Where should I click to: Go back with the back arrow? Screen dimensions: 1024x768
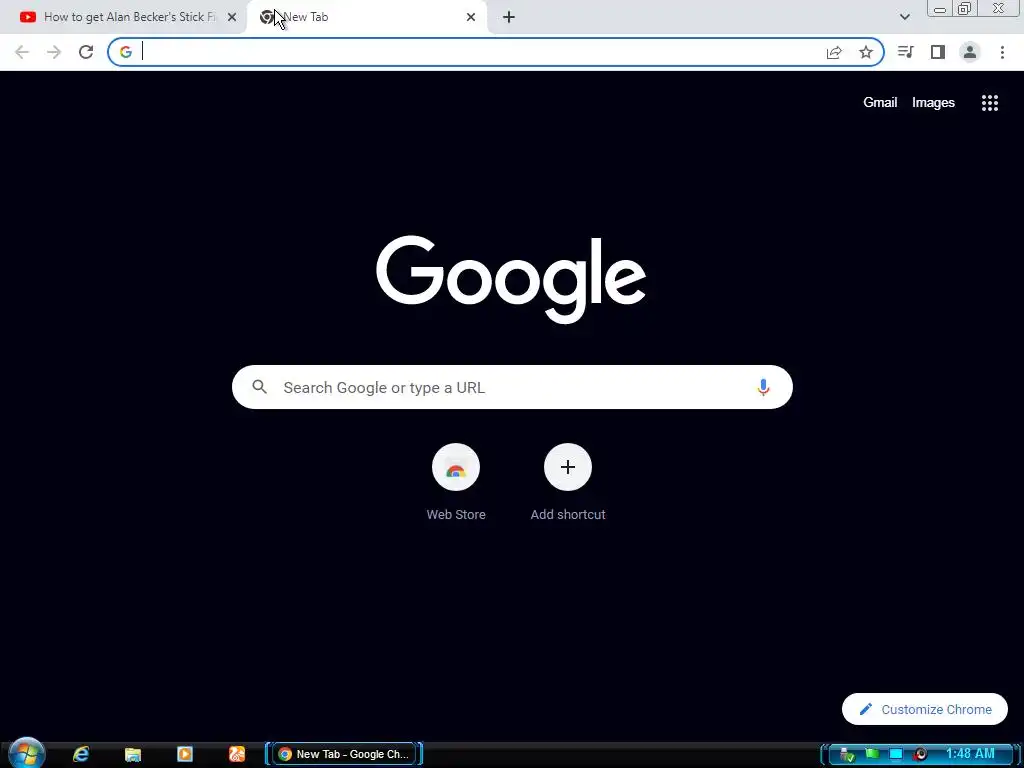click(x=22, y=52)
